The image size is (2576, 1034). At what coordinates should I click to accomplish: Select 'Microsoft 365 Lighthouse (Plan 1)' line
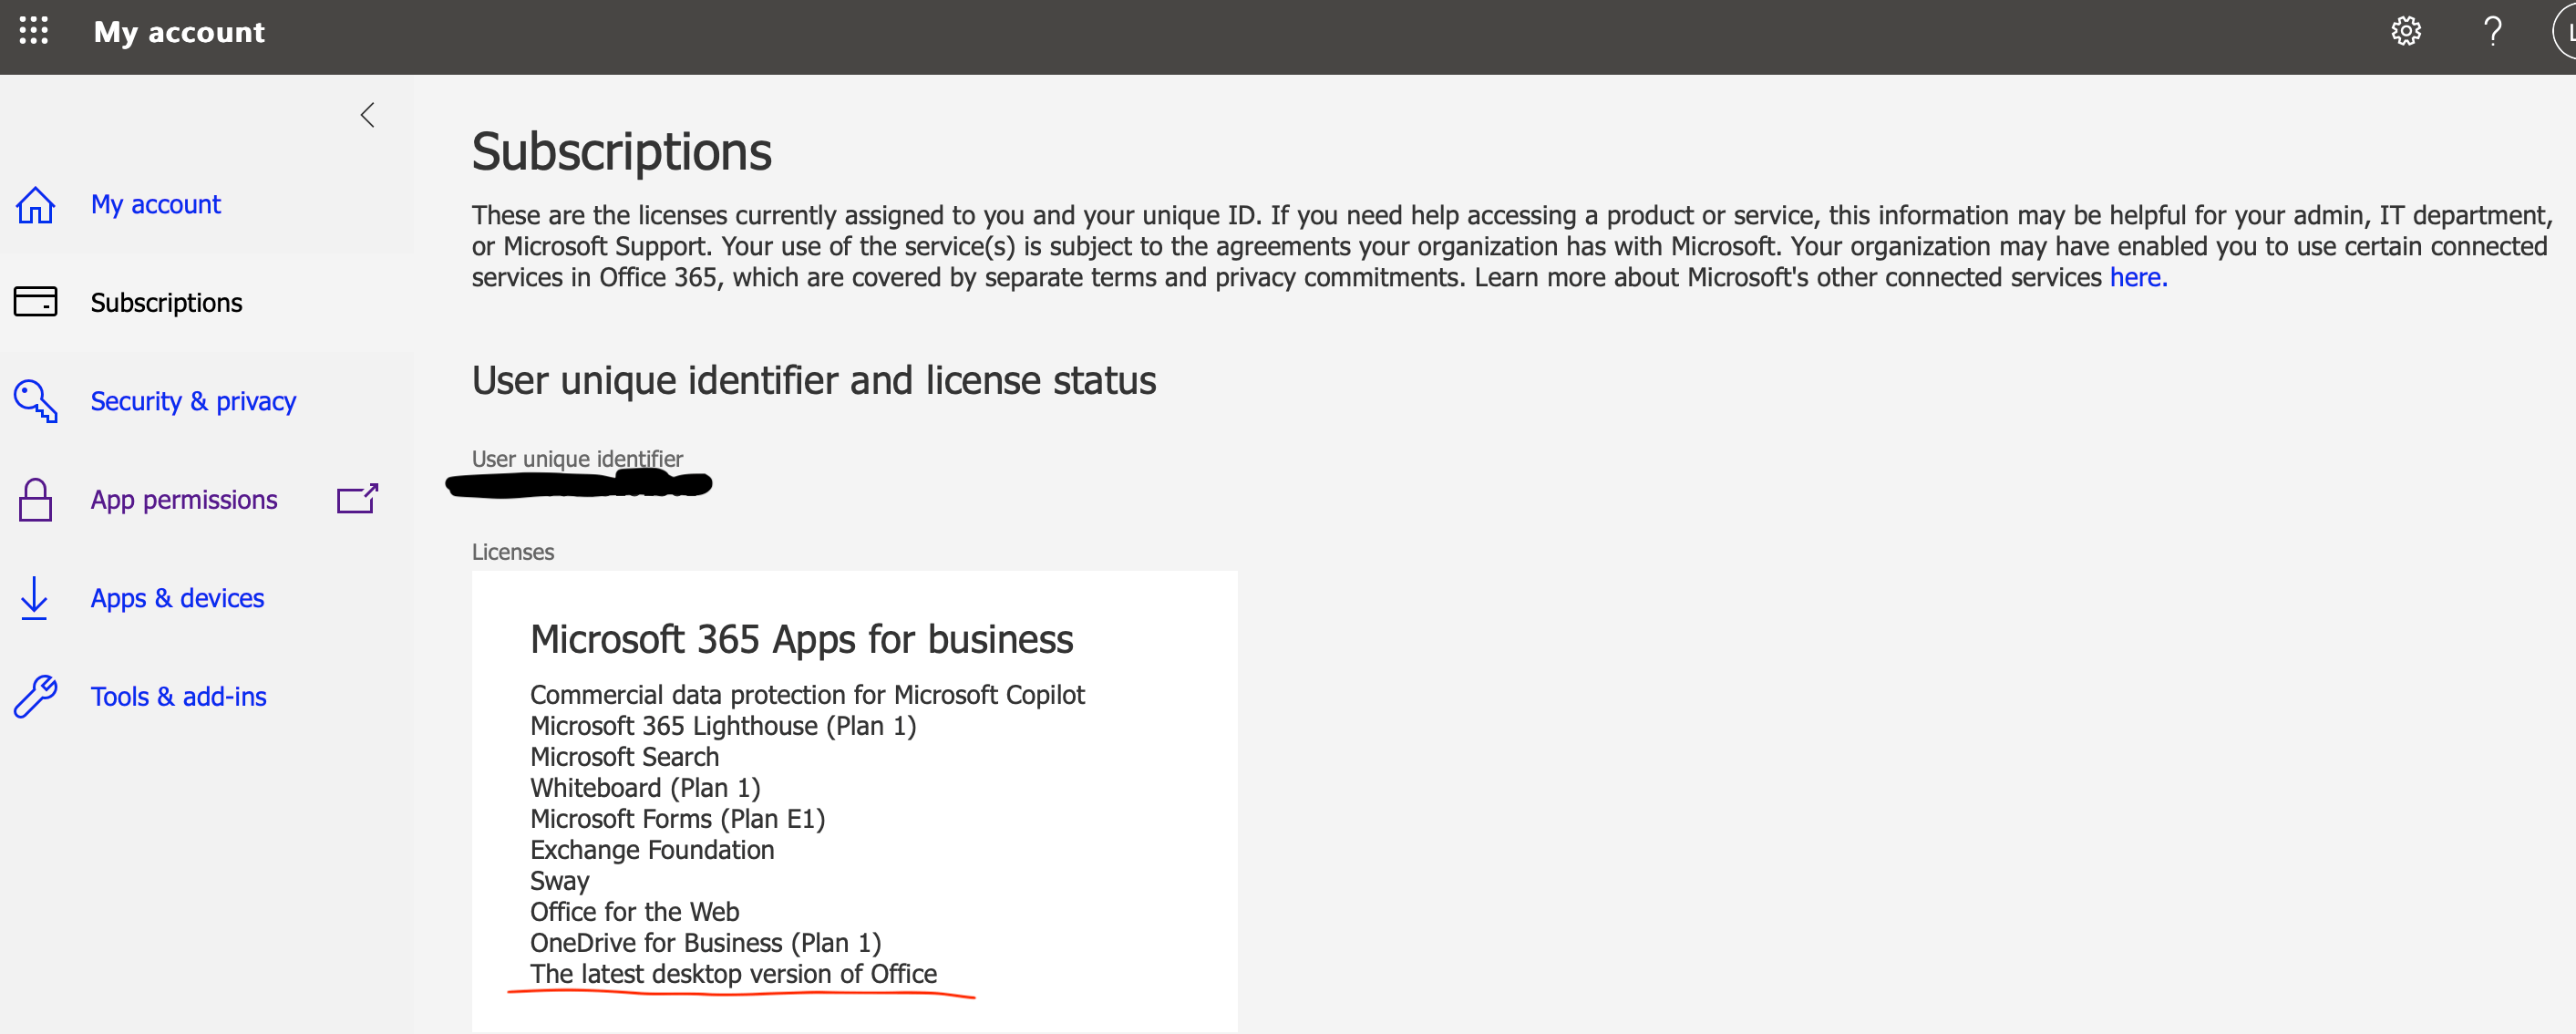(x=723, y=726)
